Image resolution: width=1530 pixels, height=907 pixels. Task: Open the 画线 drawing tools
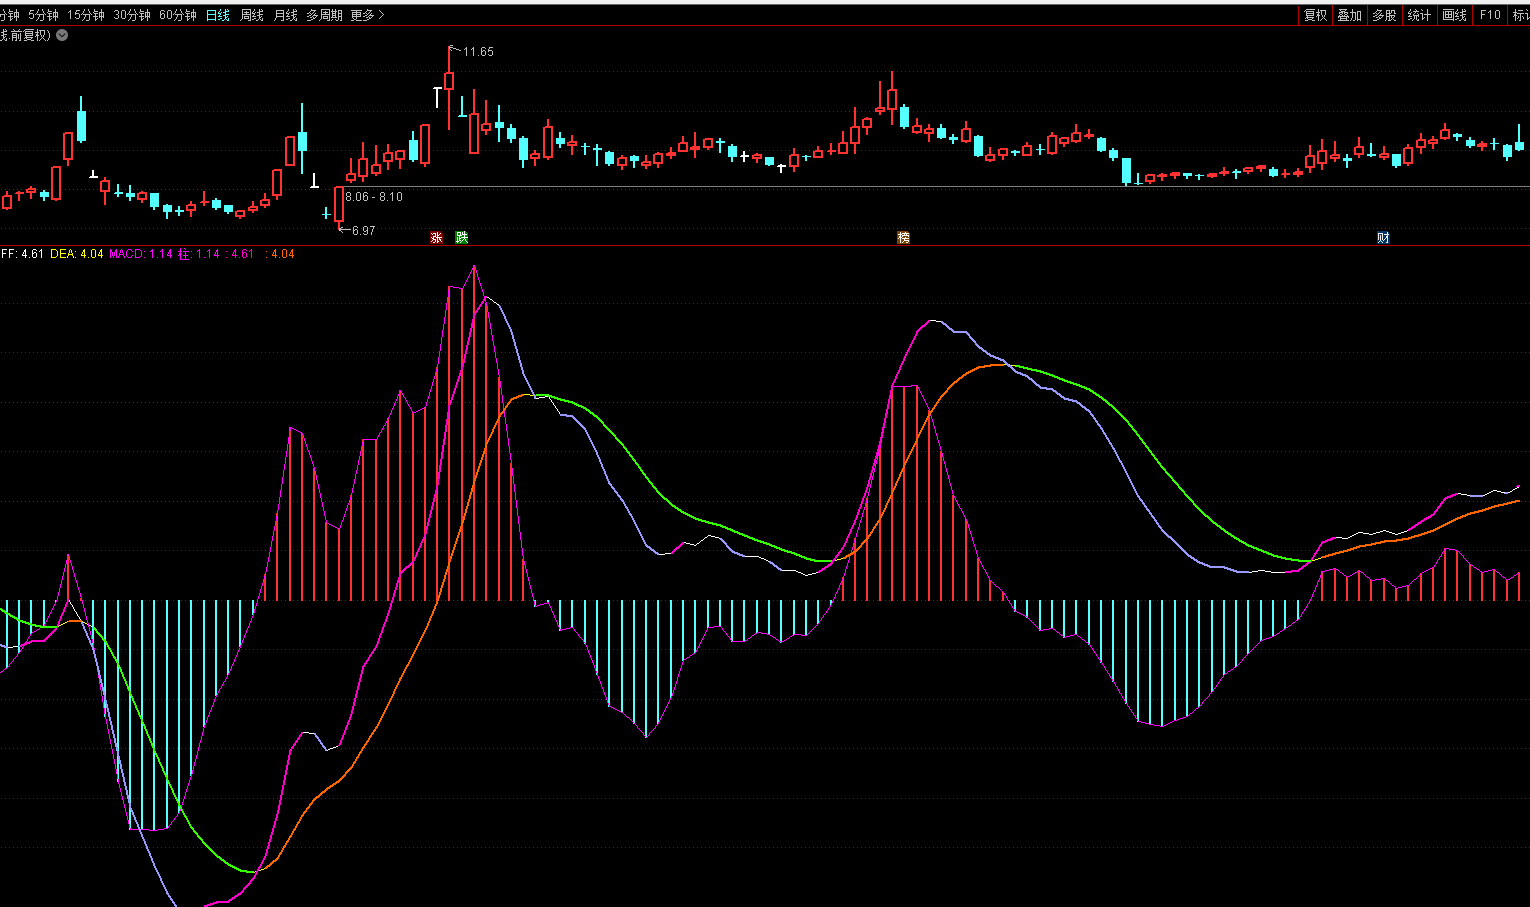point(1454,15)
